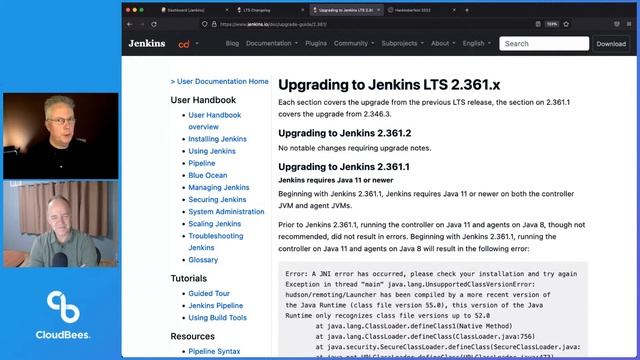Open the Pipeline Syntax resource link

tap(214, 351)
